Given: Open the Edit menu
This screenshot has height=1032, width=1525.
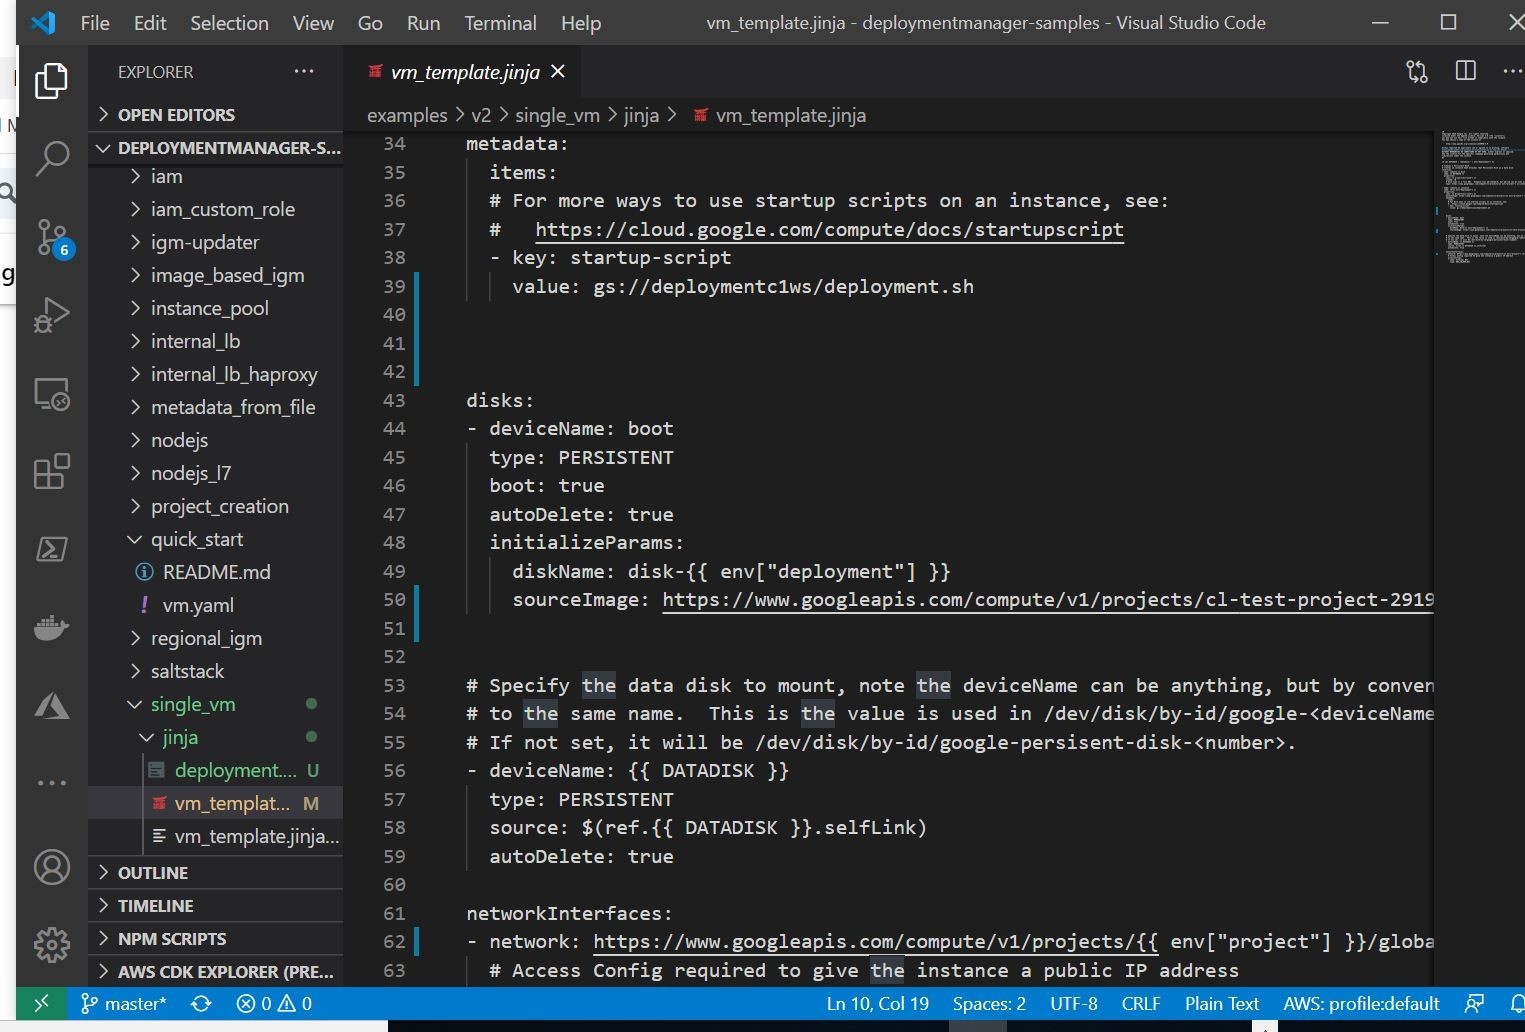Looking at the screenshot, I should (x=150, y=23).
